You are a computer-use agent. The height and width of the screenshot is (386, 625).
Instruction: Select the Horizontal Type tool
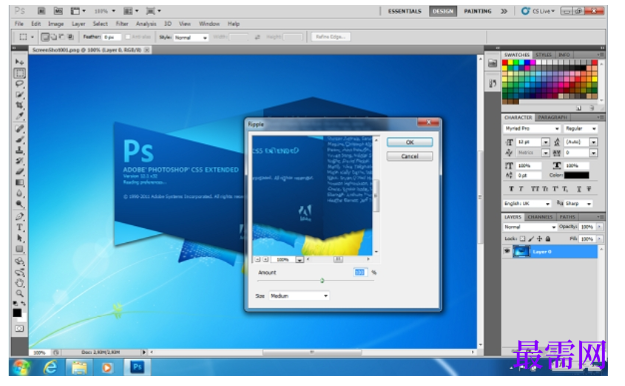tap(19, 227)
